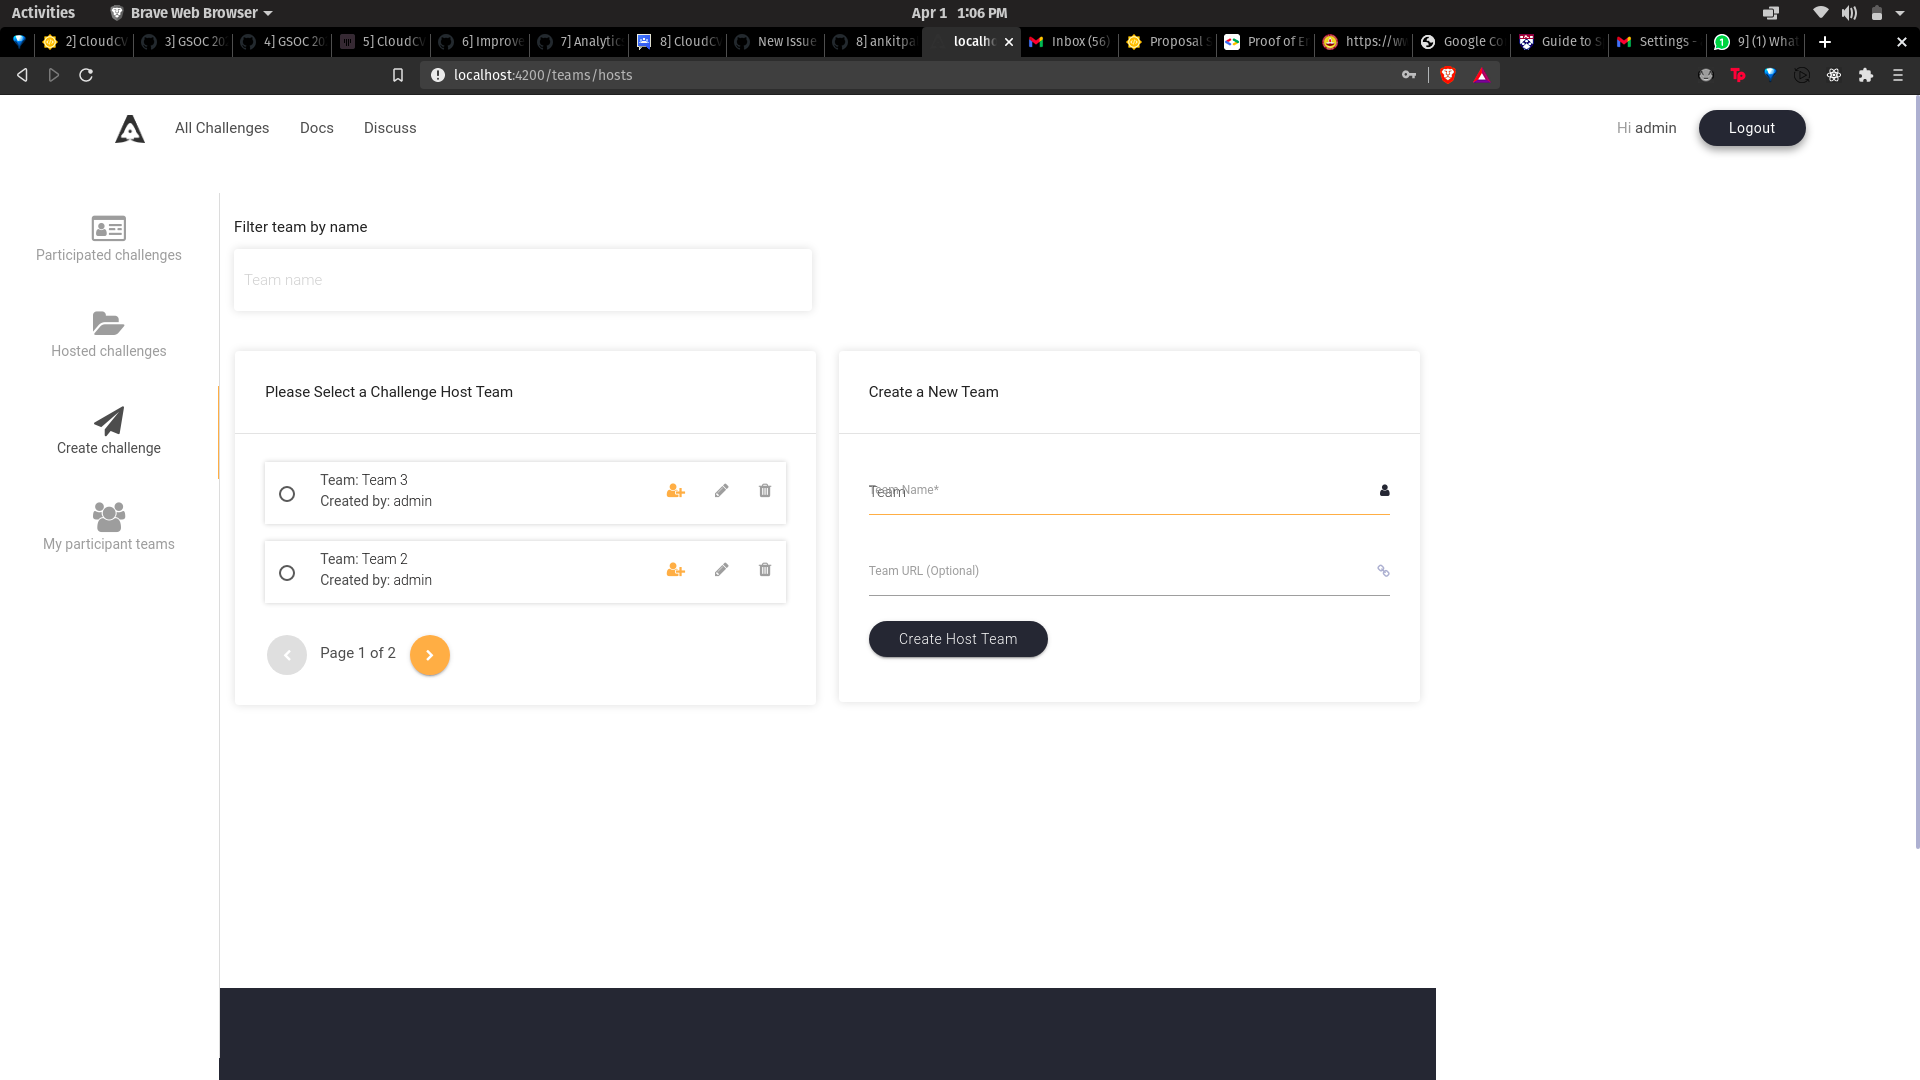
Task: Delete Team 3 using the trash icon
Action: click(764, 491)
